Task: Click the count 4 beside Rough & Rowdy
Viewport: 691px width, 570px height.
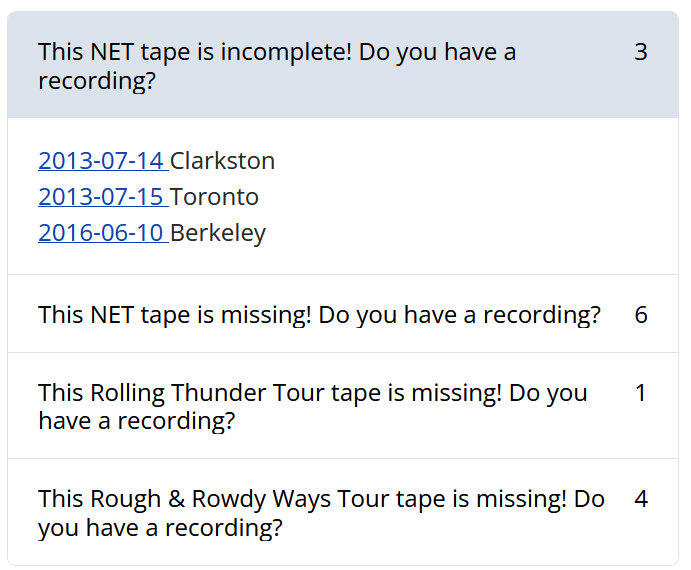Action: click(641, 498)
